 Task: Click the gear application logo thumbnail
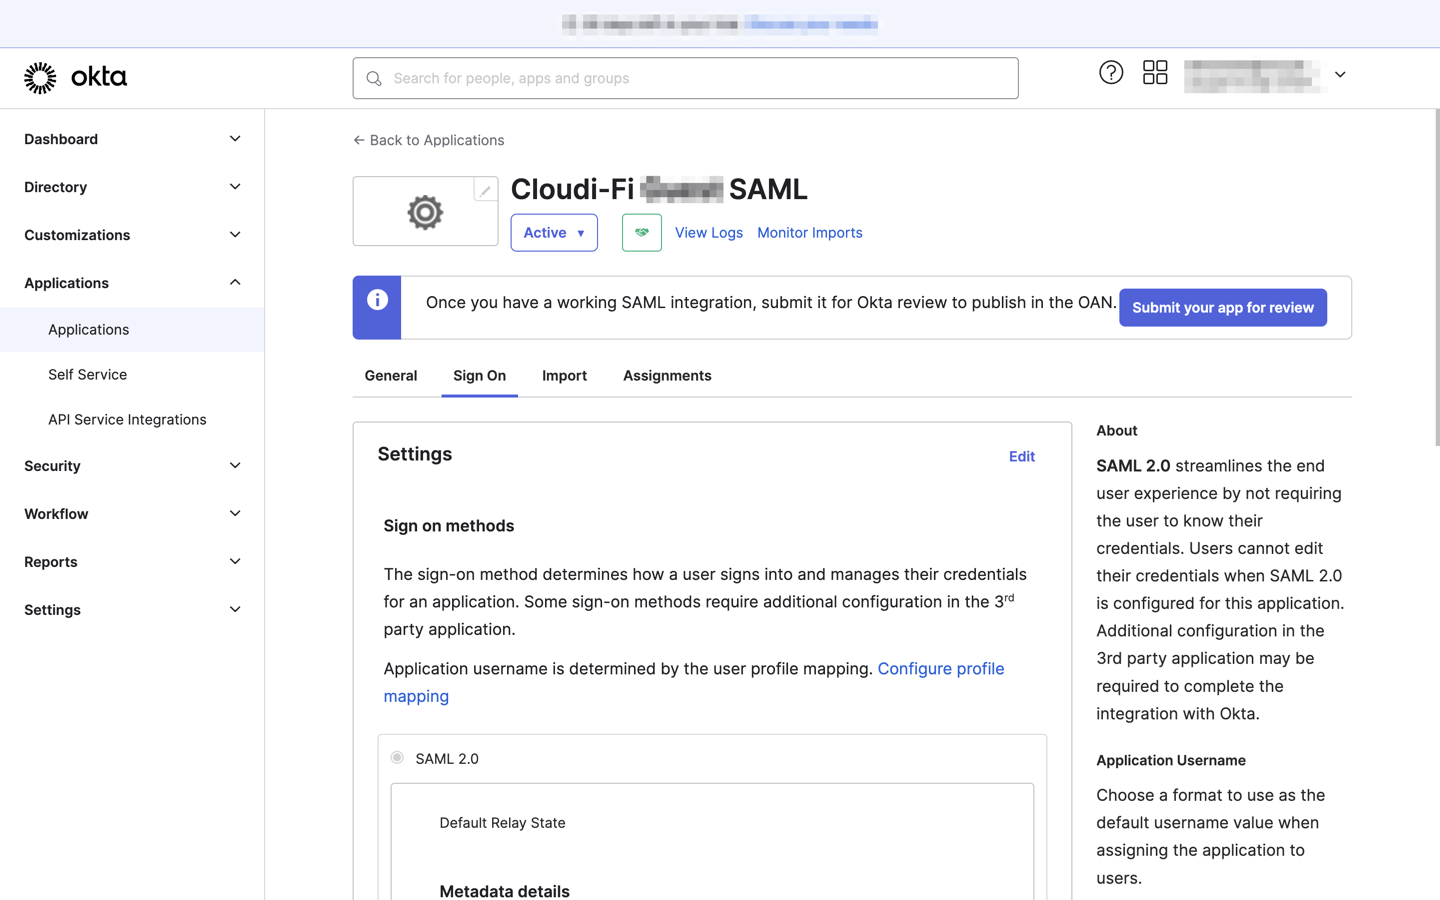click(425, 211)
